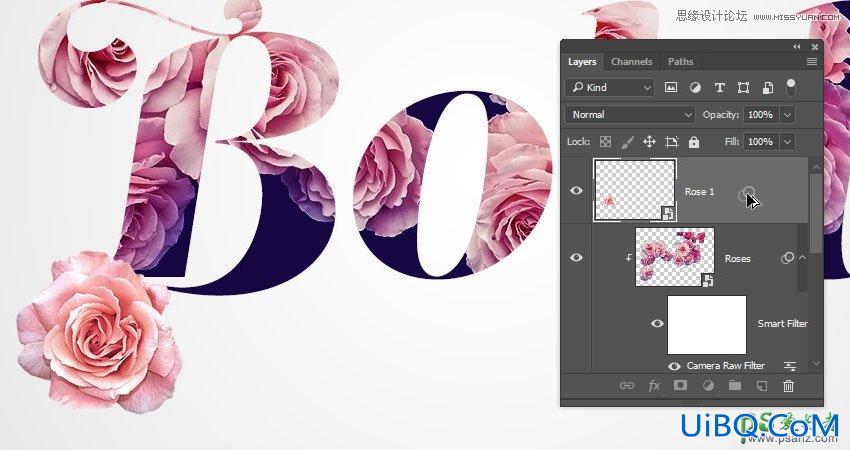Filter layers by type (text) layers
Viewport: 850px width, 450px height.
click(x=719, y=87)
